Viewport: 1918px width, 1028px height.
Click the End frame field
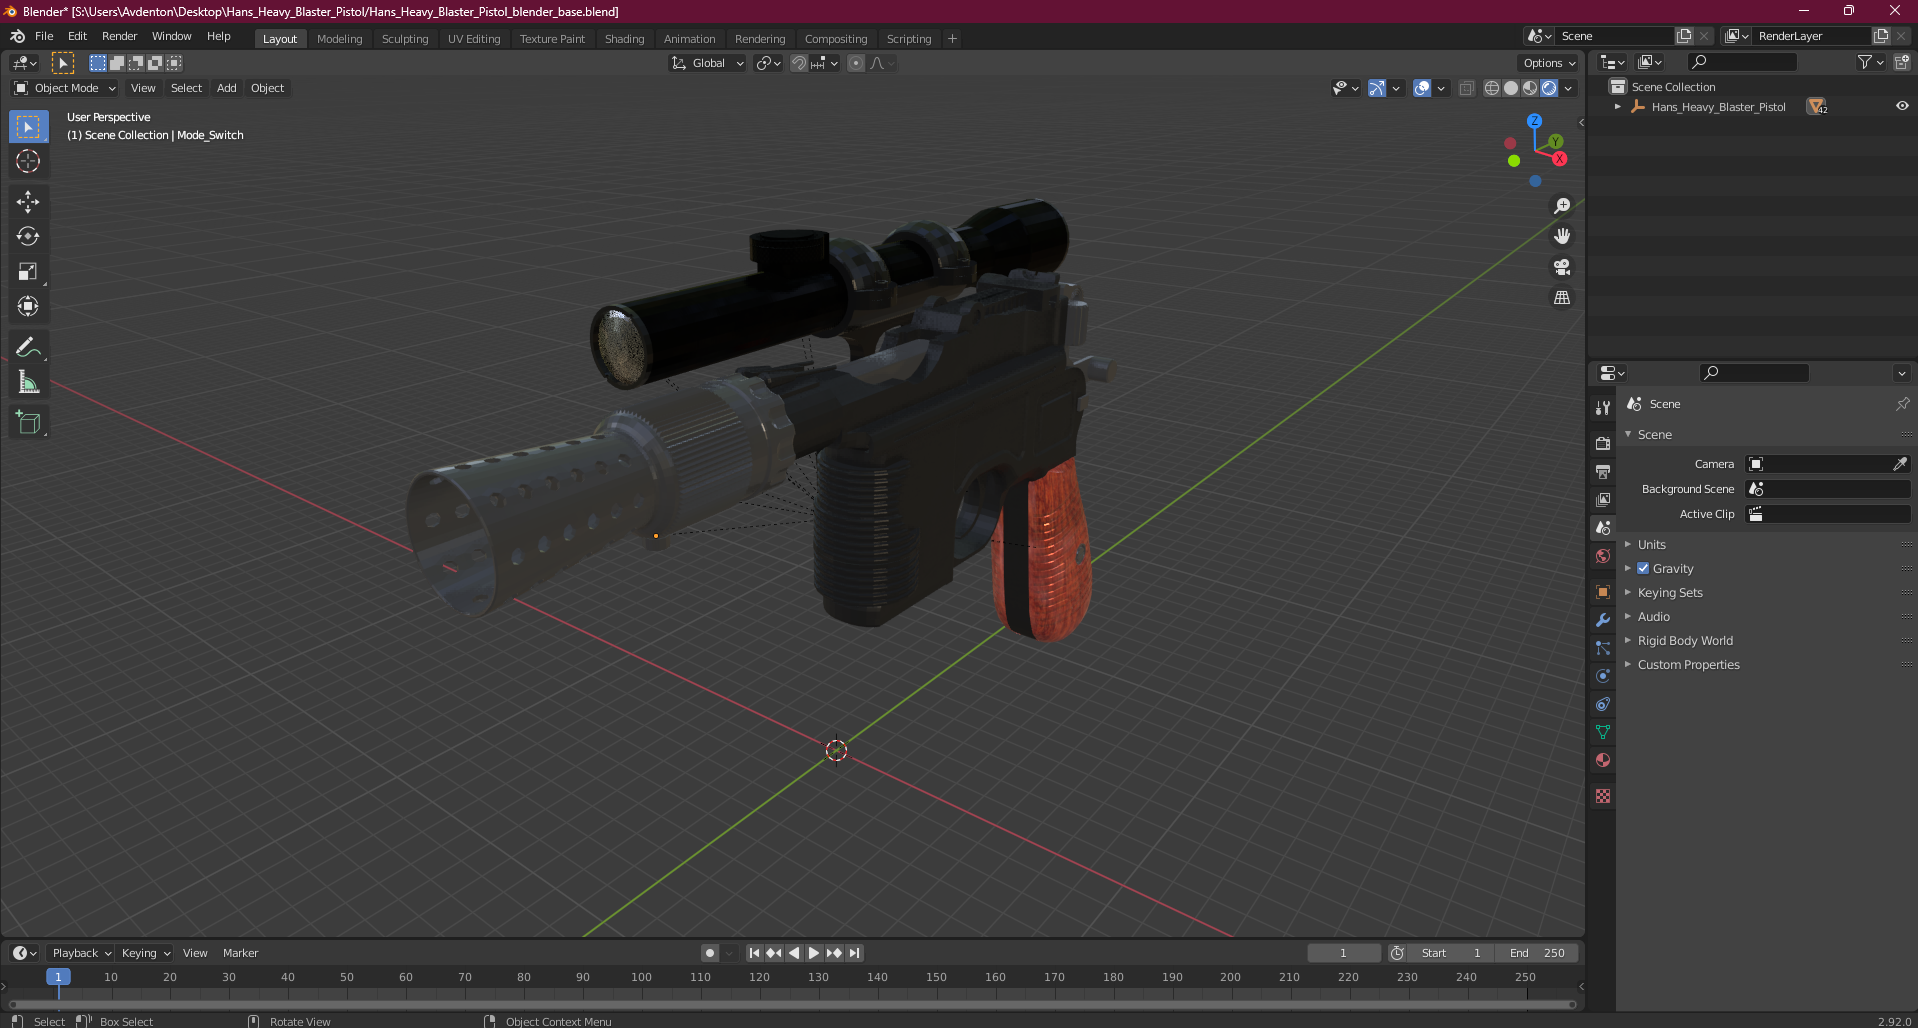coord(1537,953)
